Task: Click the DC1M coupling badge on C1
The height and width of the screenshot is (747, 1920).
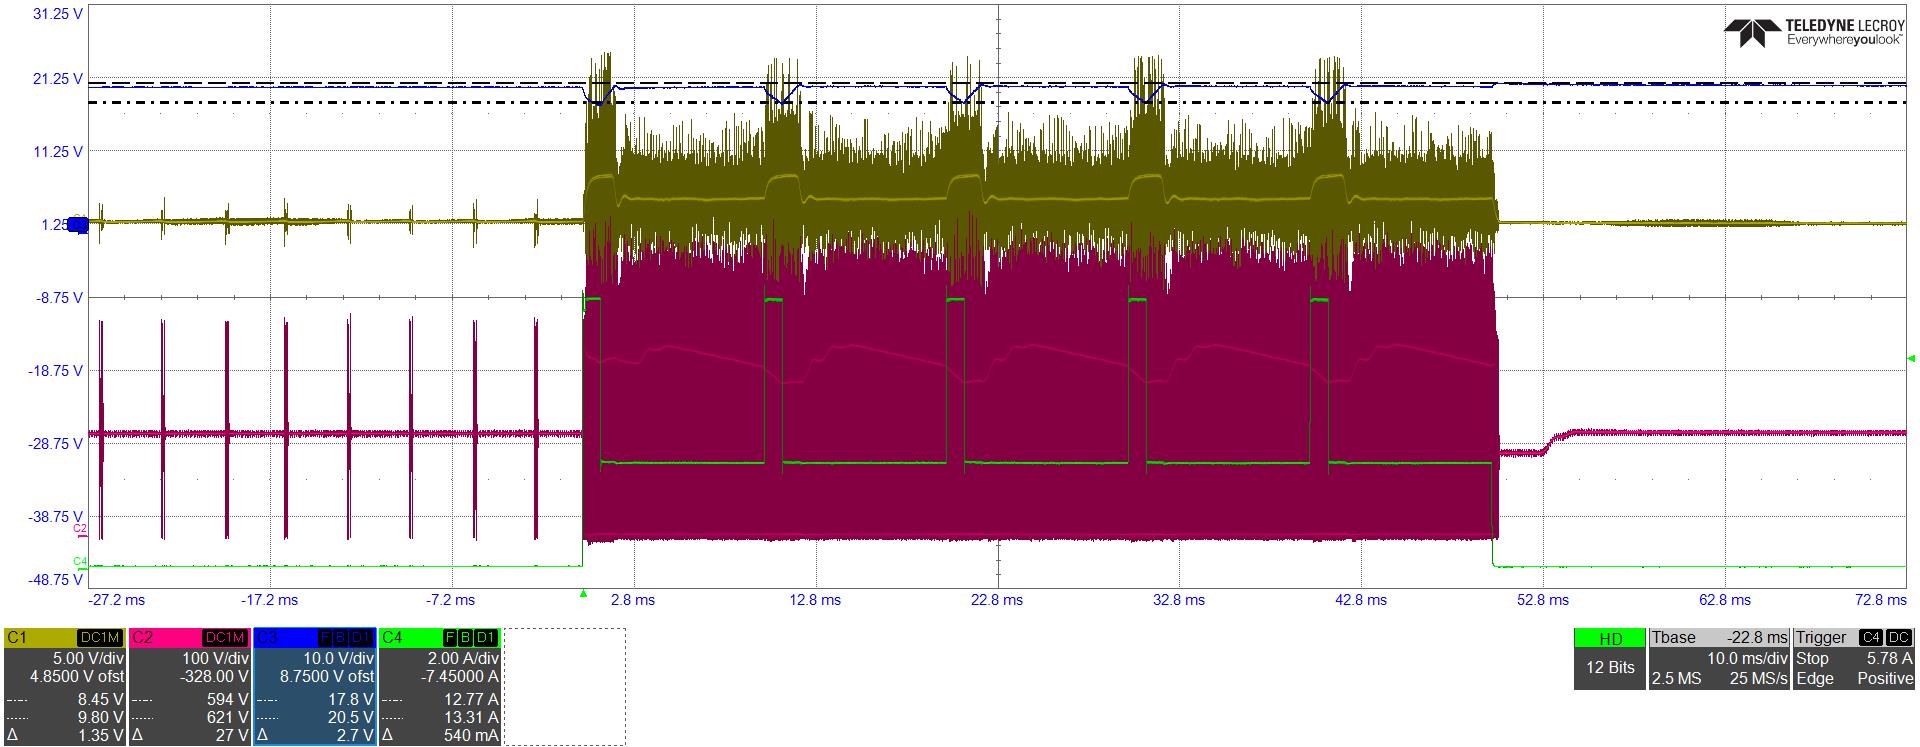Action: pos(101,638)
